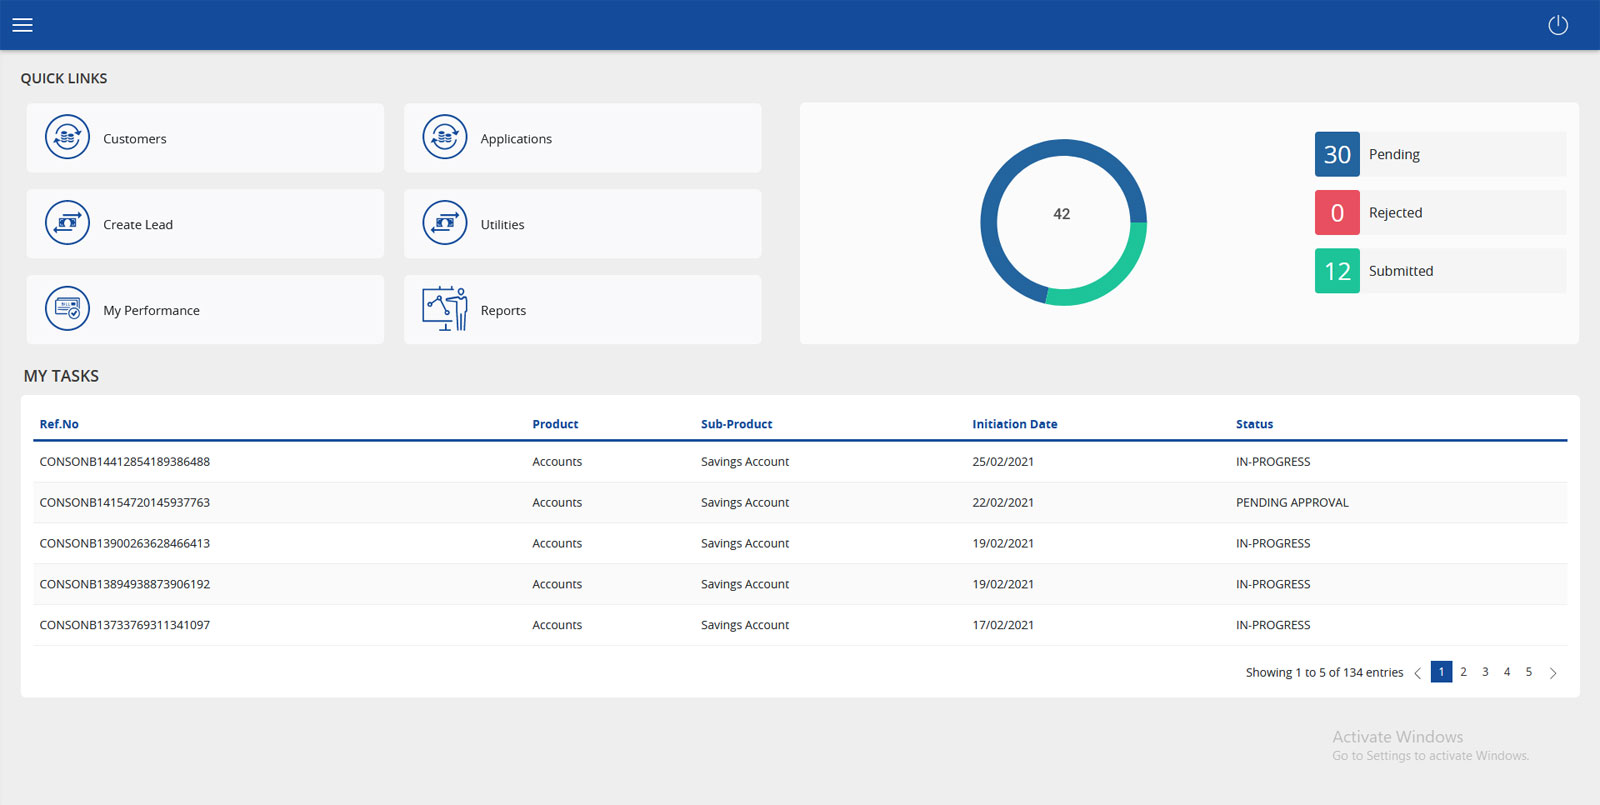Click the power logout icon

point(1558,25)
